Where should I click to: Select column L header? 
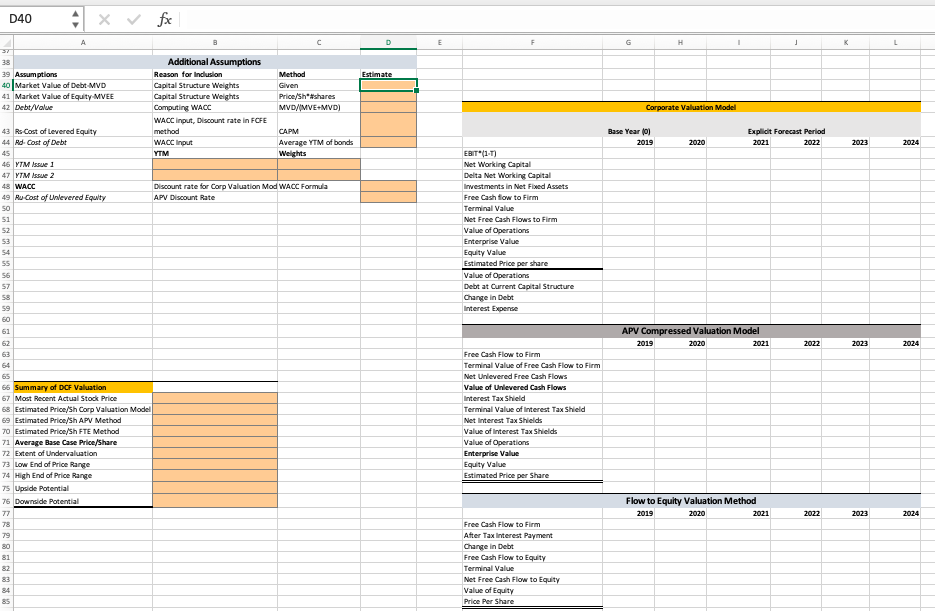tap(896, 42)
